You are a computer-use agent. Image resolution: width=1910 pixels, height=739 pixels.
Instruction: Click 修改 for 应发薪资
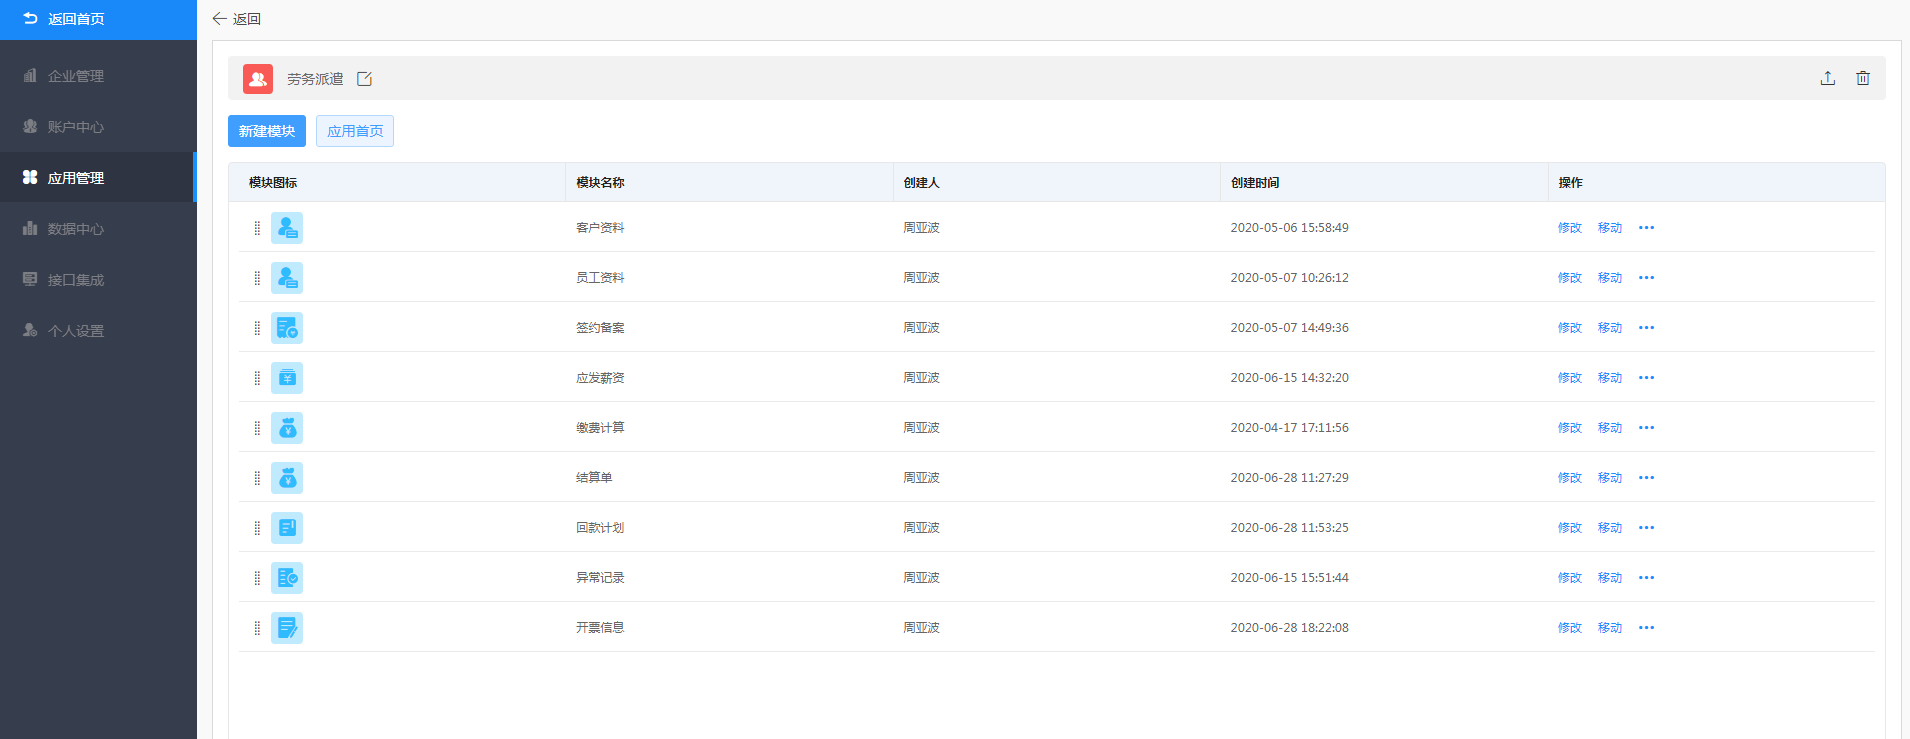1570,378
